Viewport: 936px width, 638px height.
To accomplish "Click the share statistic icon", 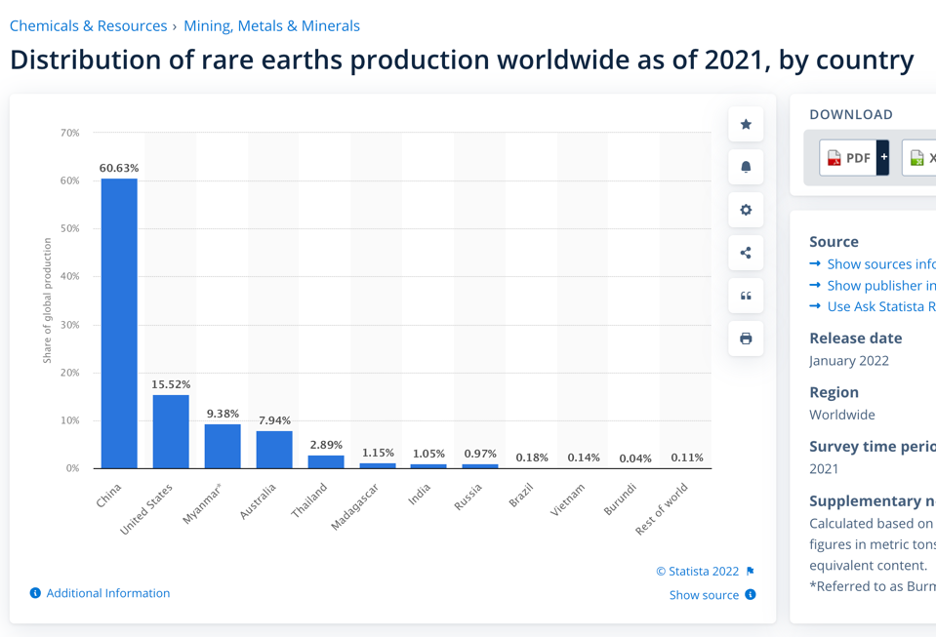I will pyautogui.click(x=745, y=253).
